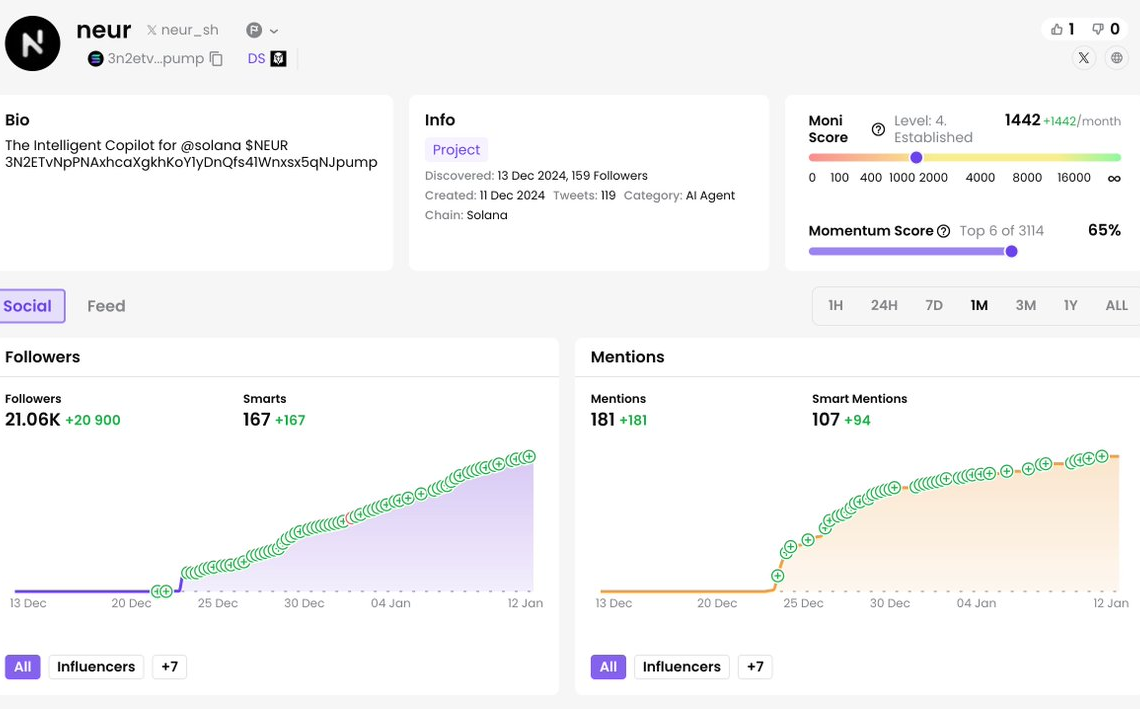Switch to the Feed tab
Screen dimensions: 1140x709
(x=106, y=306)
